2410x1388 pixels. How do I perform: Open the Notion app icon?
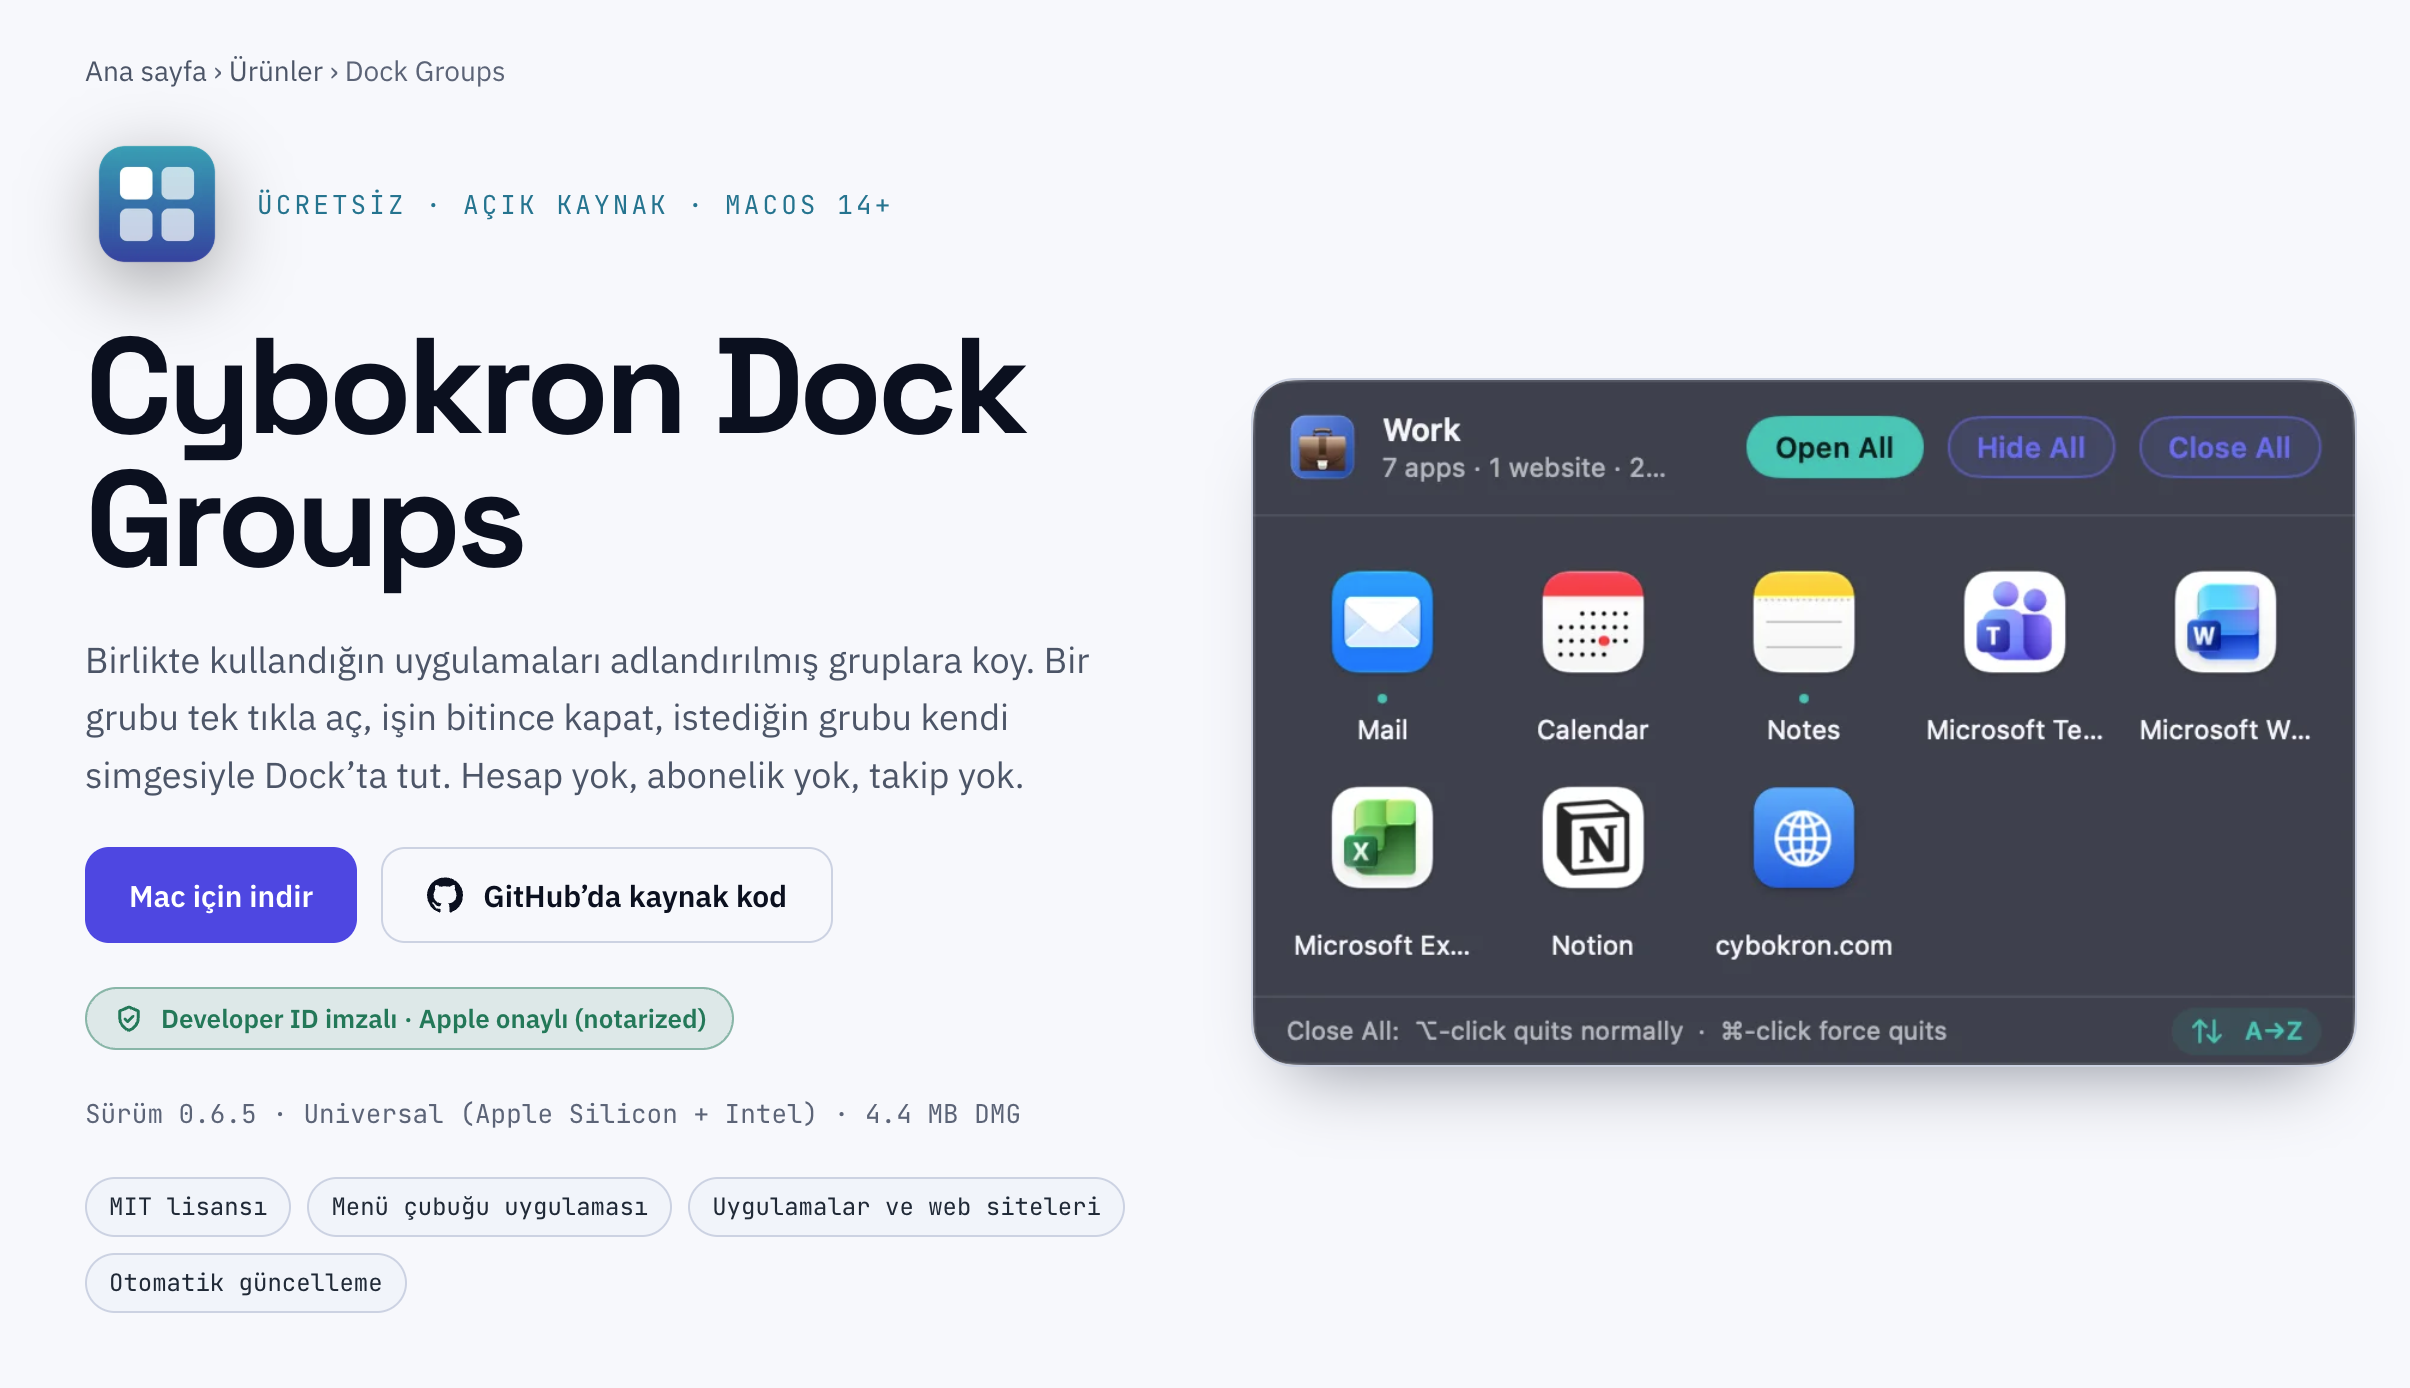point(1593,837)
